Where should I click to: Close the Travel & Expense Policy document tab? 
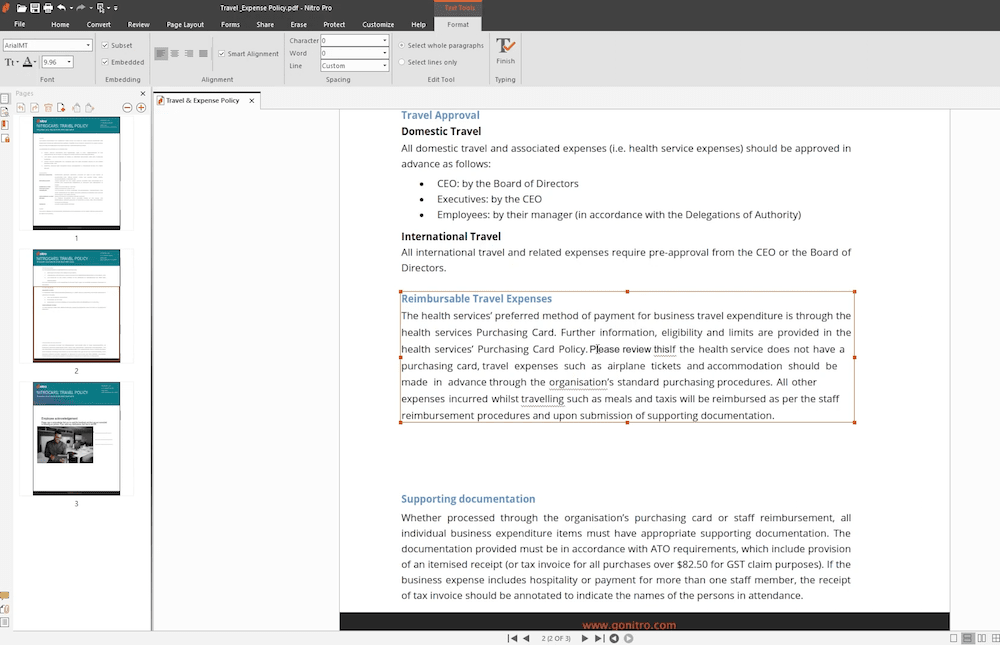pyautogui.click(x=252, y=100)
